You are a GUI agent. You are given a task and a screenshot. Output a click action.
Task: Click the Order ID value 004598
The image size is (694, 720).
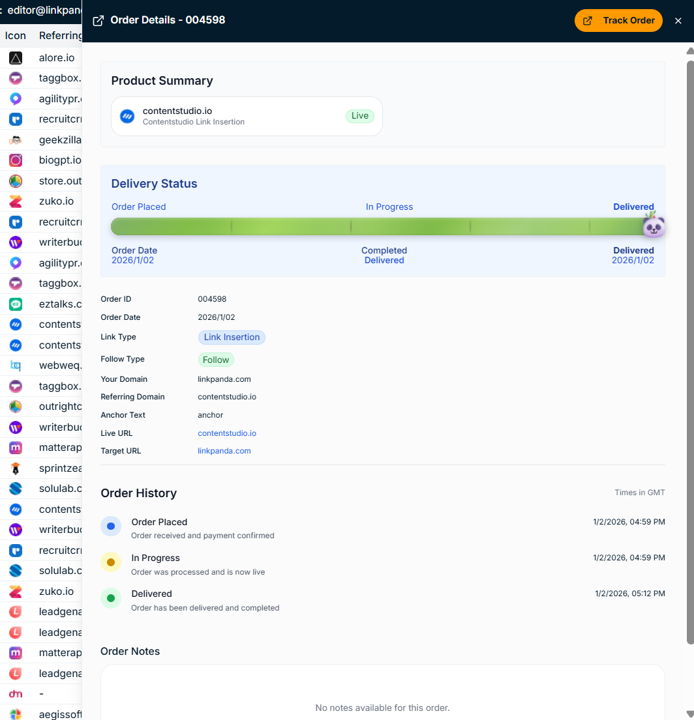click(x=212, y=299)
